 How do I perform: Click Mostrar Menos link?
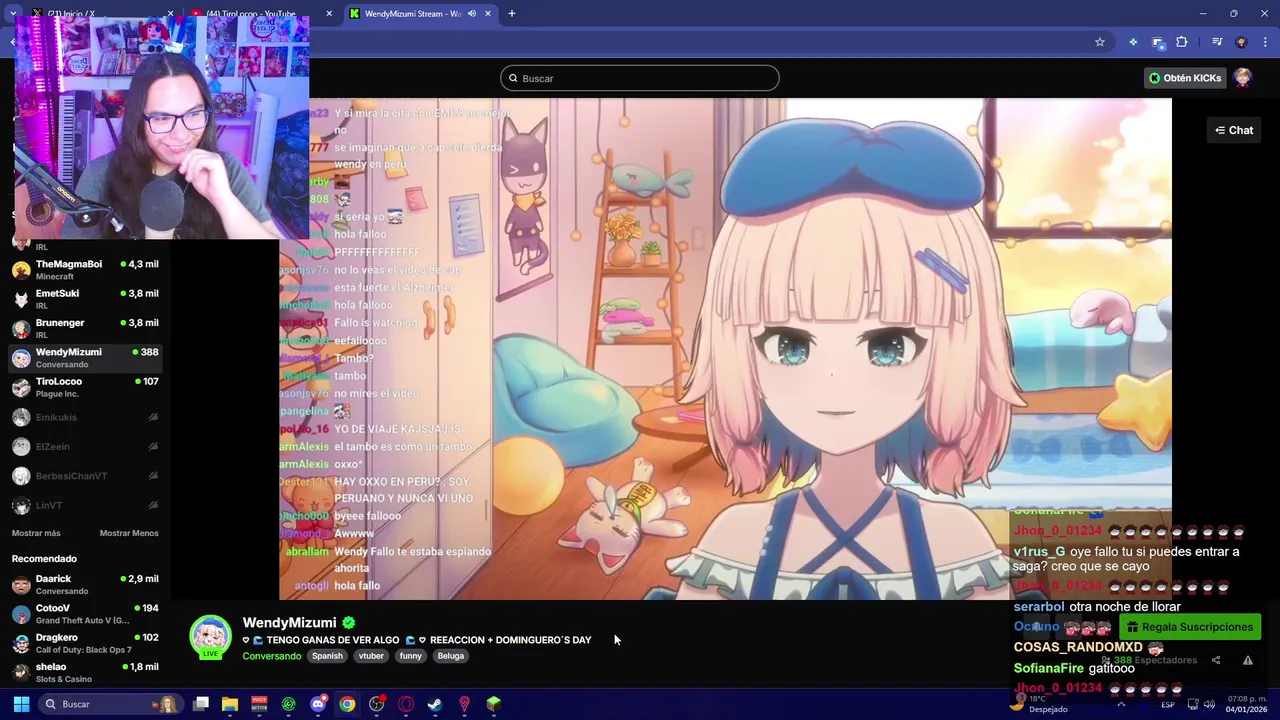[129, 533]
